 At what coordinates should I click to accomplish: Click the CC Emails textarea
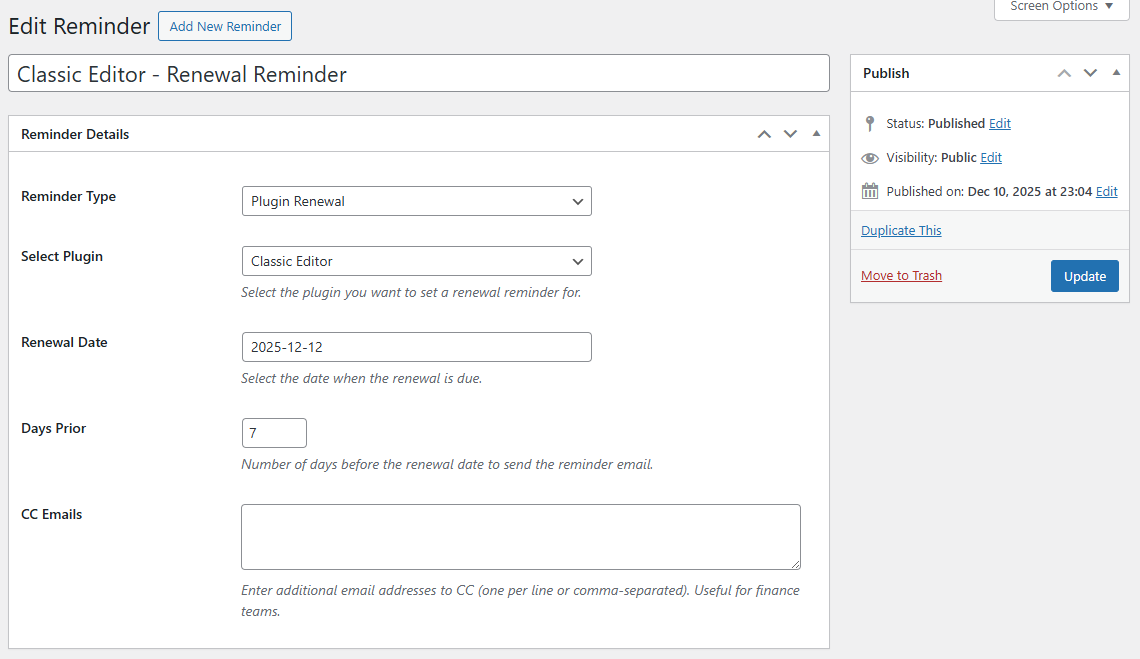pos(521,537)
